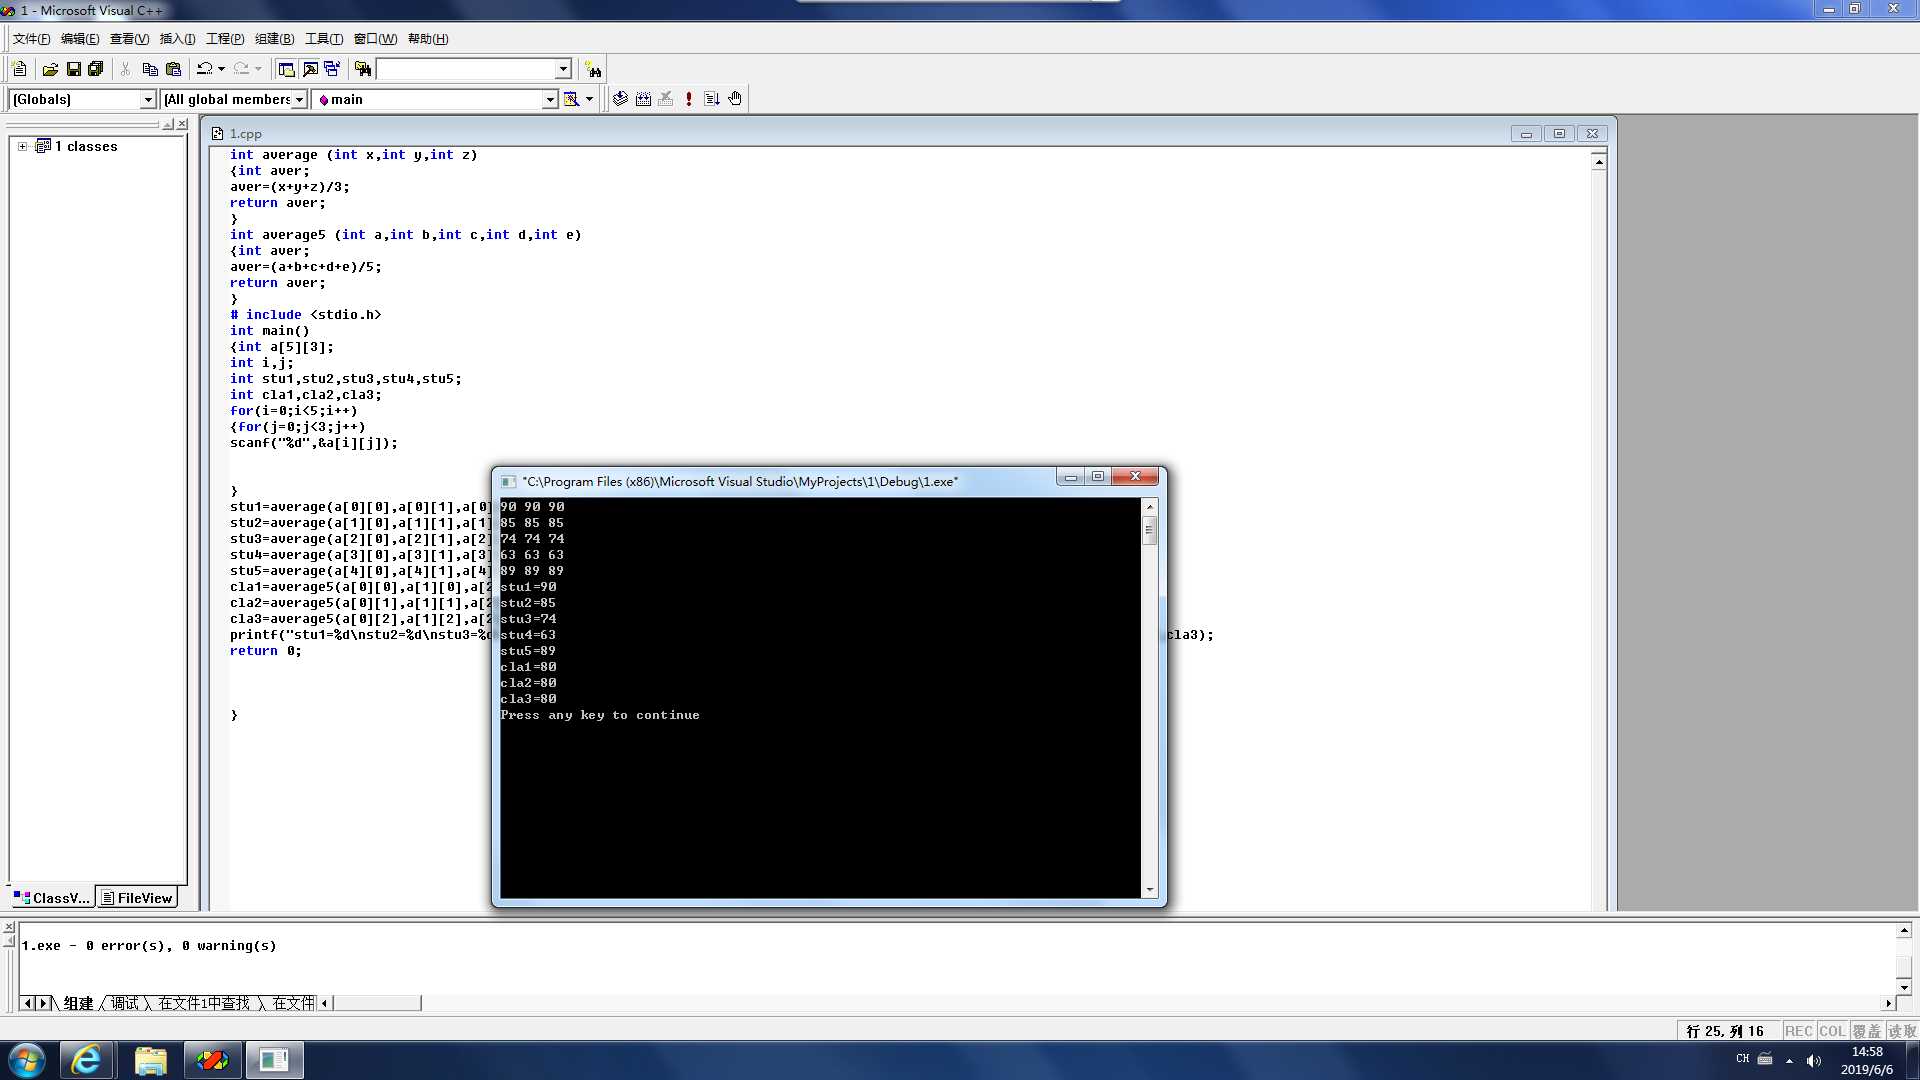Screen dimensions: 1920x1080
Task: Click output pane scrollbar down arrow
Action: pos(1904,987)
